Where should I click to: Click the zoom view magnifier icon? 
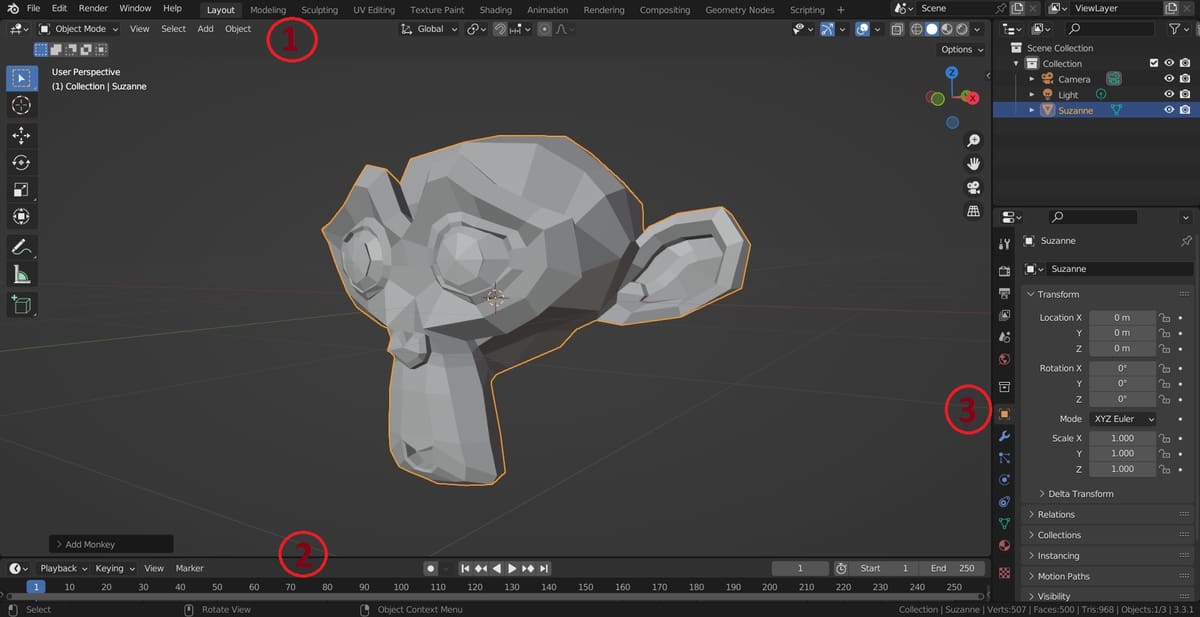tap(973, 141)
